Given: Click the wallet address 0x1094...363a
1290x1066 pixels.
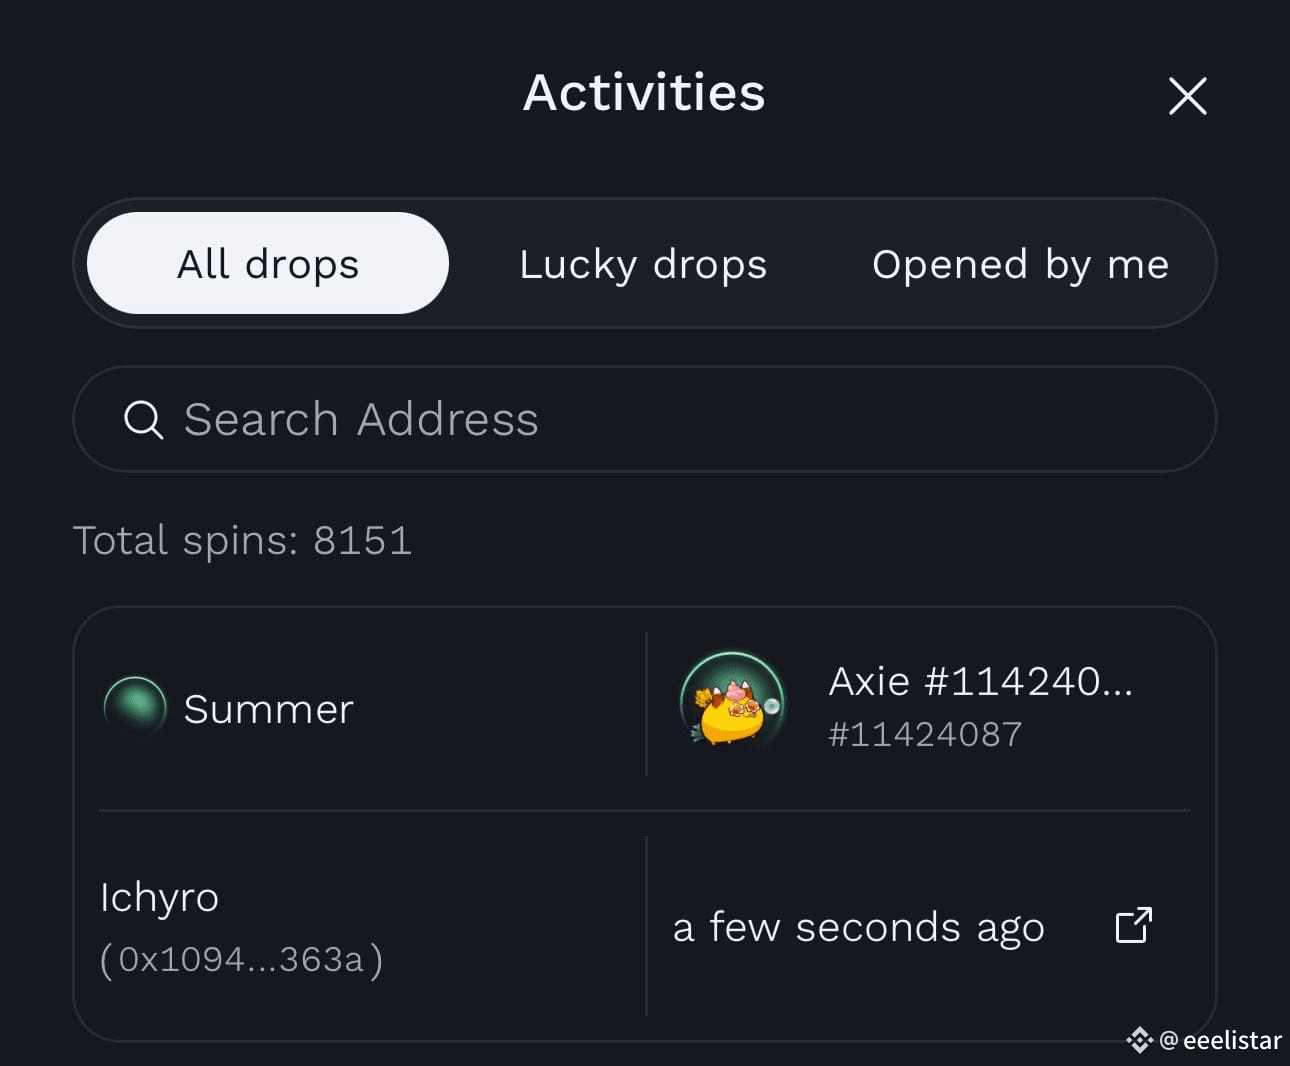Looking at the screenshot, I should (241, 959).
